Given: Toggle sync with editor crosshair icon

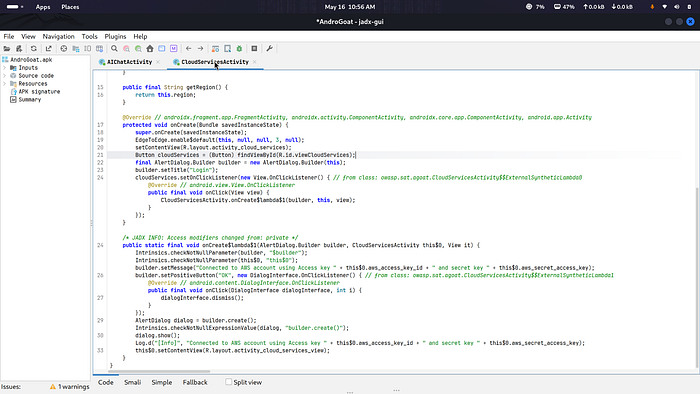Looking at the screenshot, I should 64,49.
